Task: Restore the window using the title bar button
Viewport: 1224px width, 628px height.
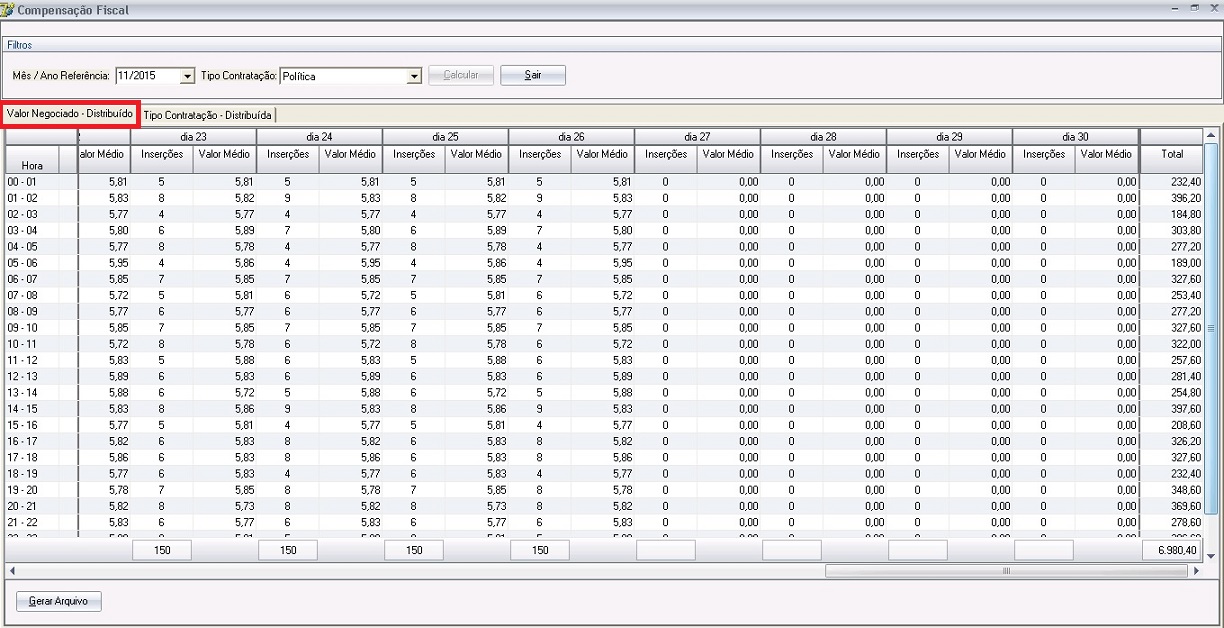Action: [x=1194, y=8]
